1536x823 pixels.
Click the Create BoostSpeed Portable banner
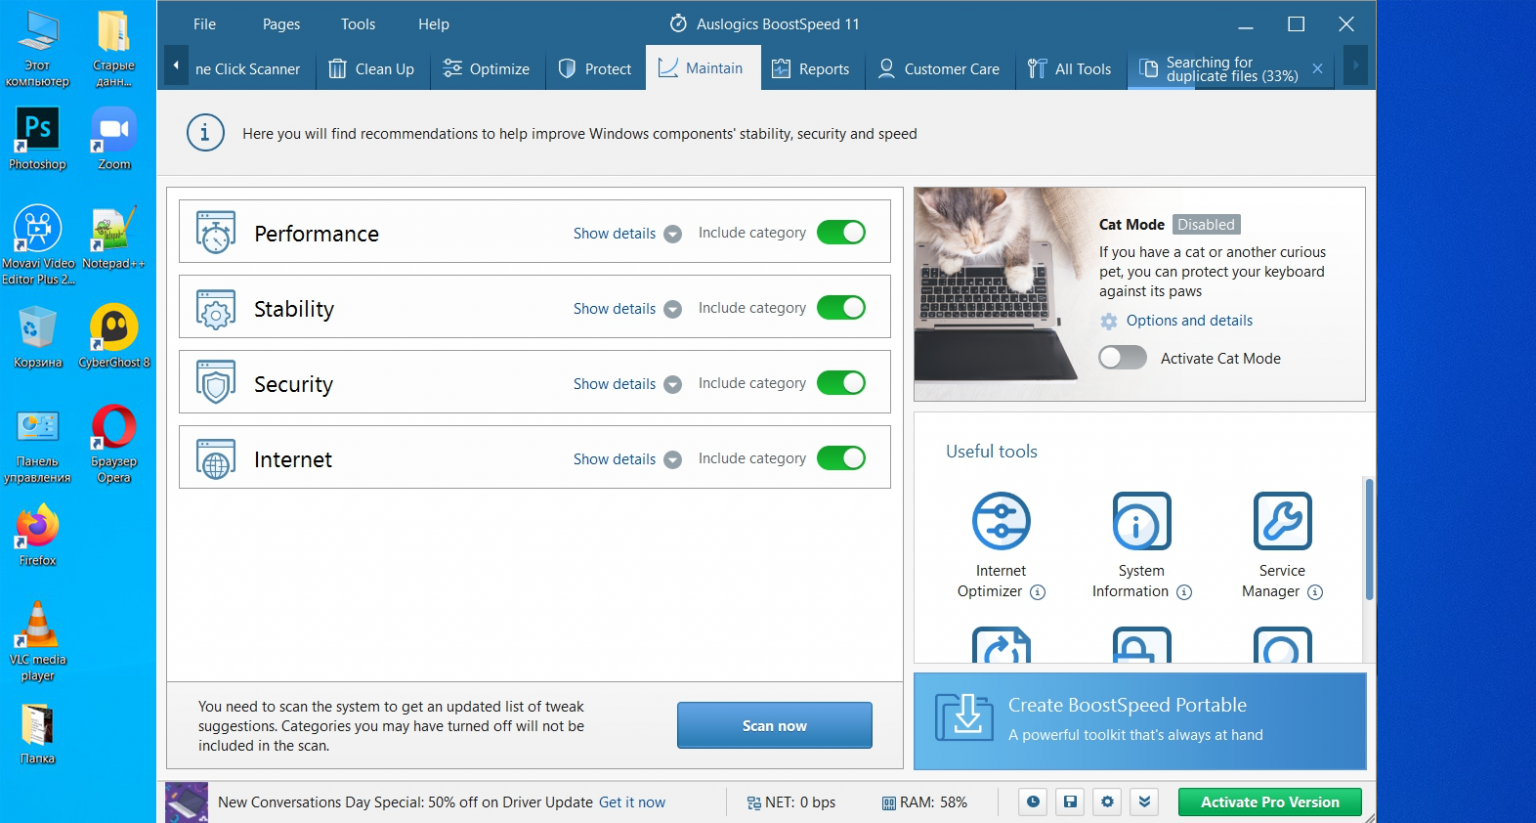coord(1140,721)
